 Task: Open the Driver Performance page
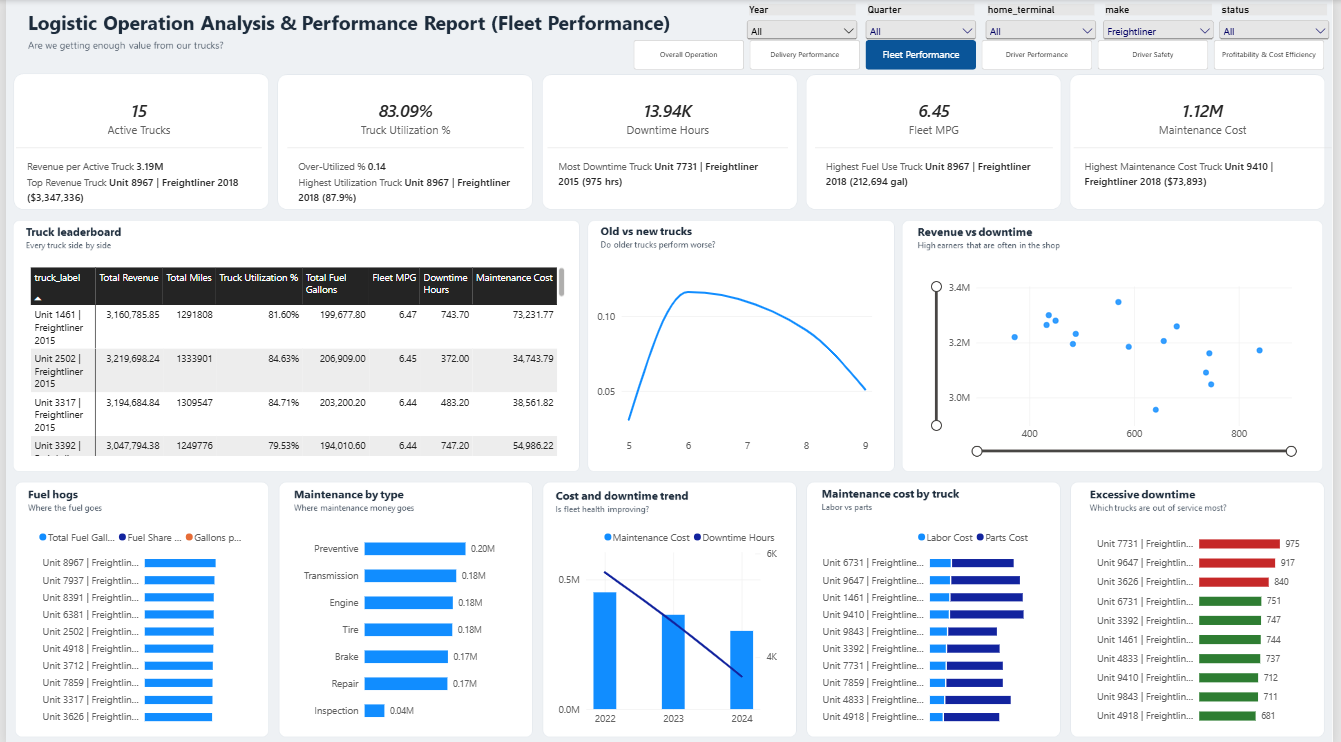[x=1036, y=55]
